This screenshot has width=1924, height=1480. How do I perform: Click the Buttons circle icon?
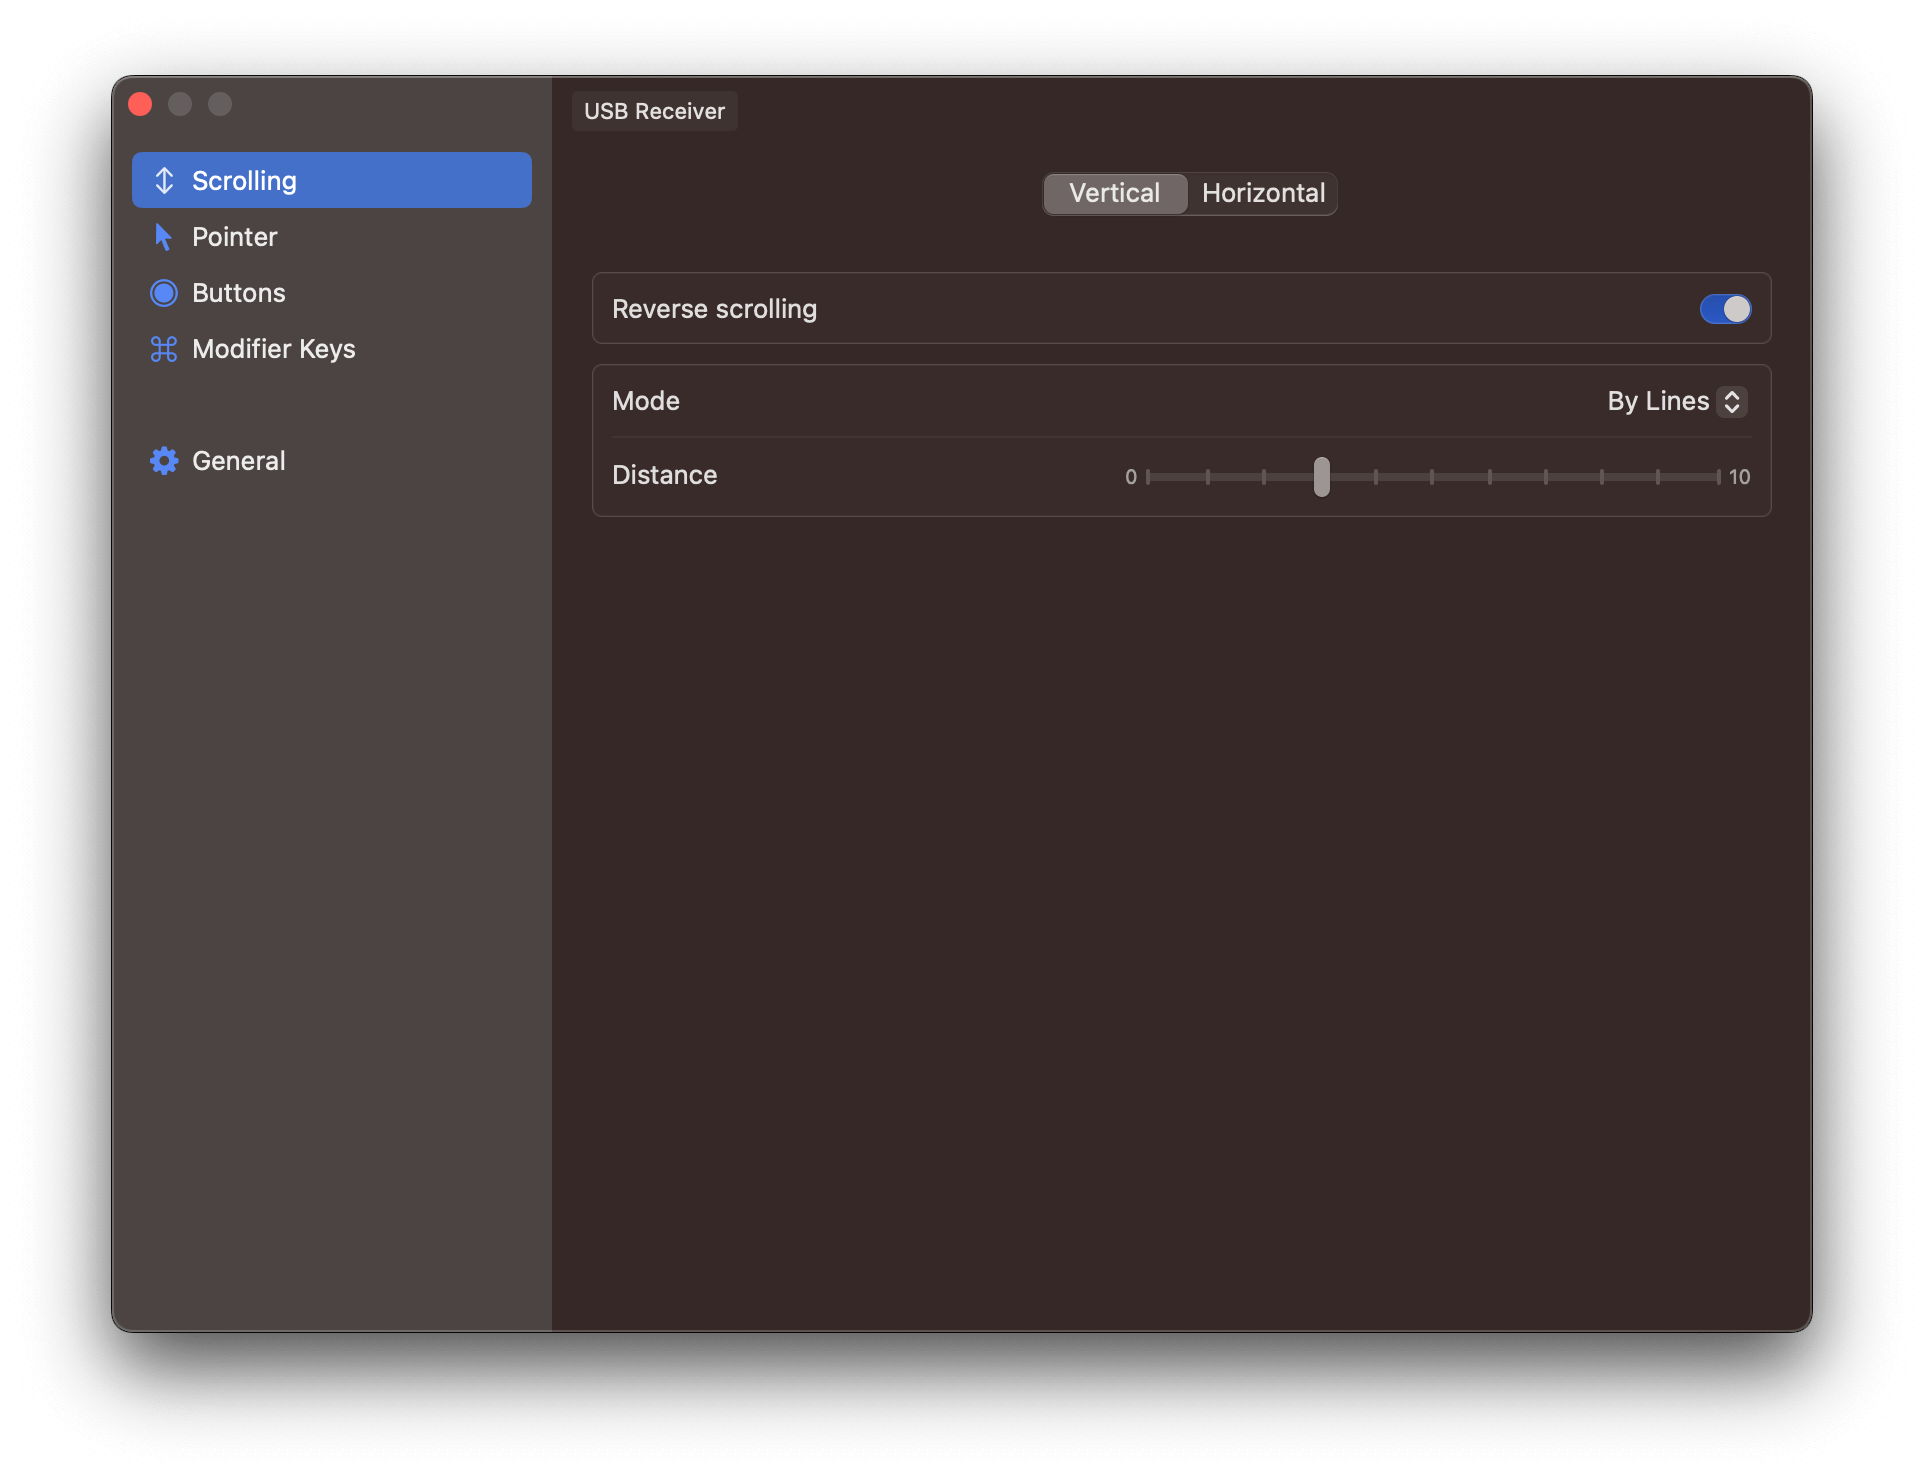pos(165,293)
